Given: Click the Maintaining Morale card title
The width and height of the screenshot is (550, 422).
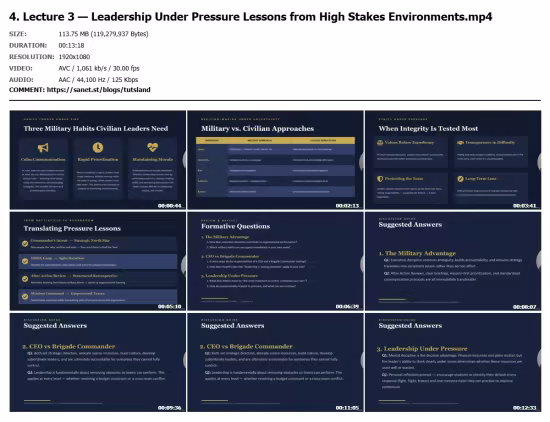Looking at the screenshot, I should point(153,160).
